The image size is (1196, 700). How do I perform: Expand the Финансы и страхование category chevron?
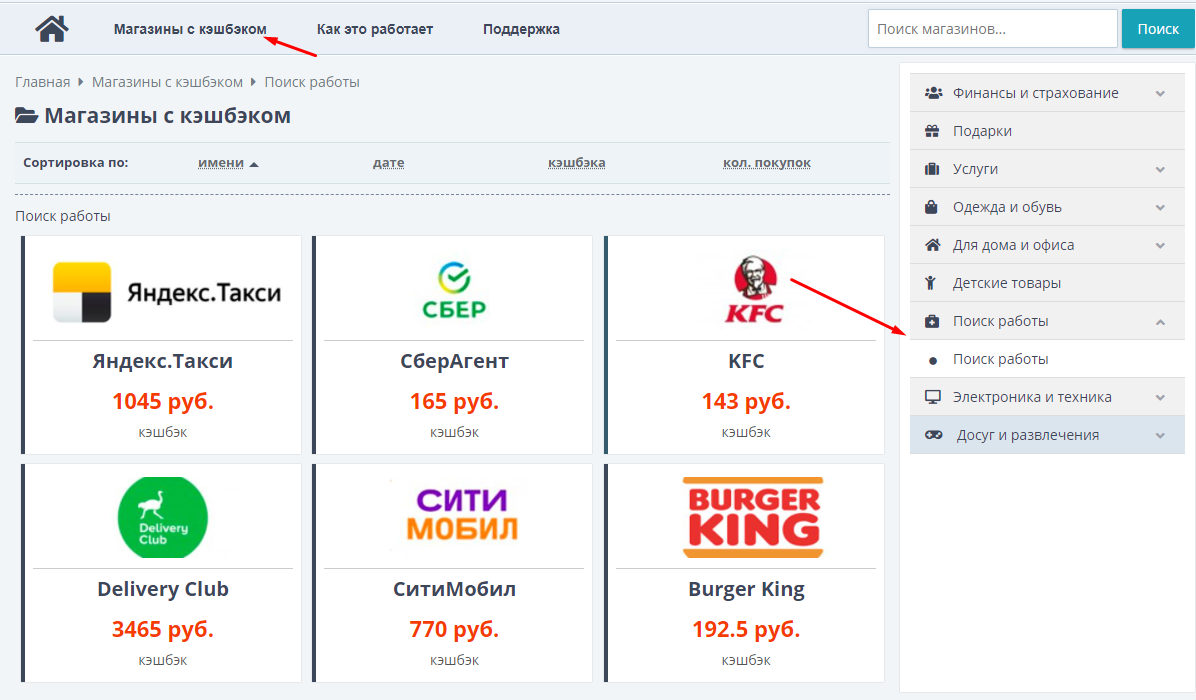pos(1160,93)
